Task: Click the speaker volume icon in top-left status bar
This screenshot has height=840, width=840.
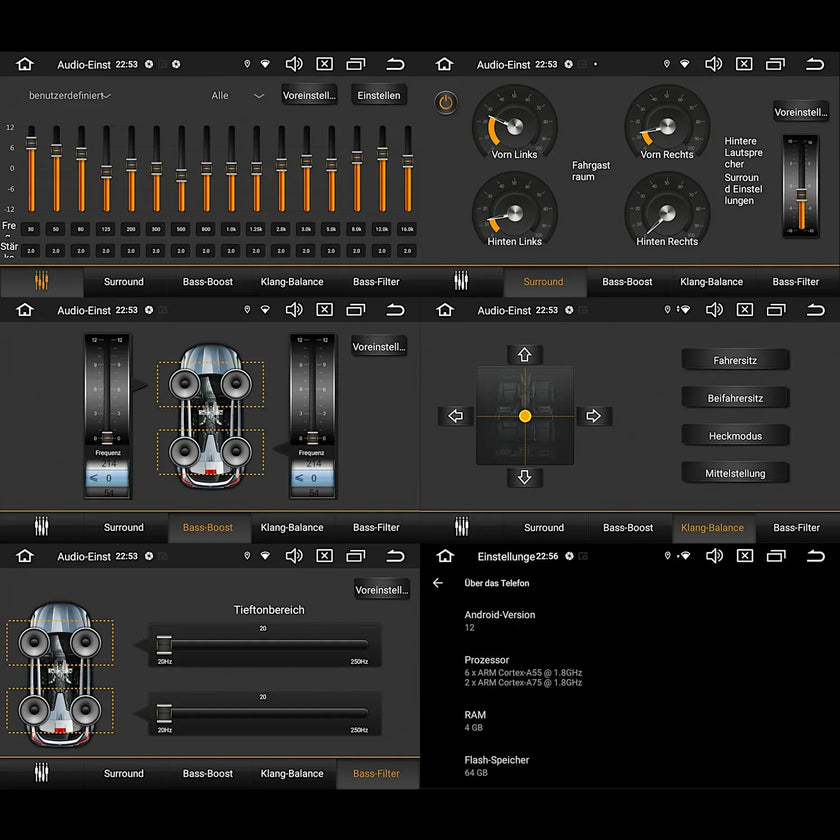Action: (x=294, y=64)
